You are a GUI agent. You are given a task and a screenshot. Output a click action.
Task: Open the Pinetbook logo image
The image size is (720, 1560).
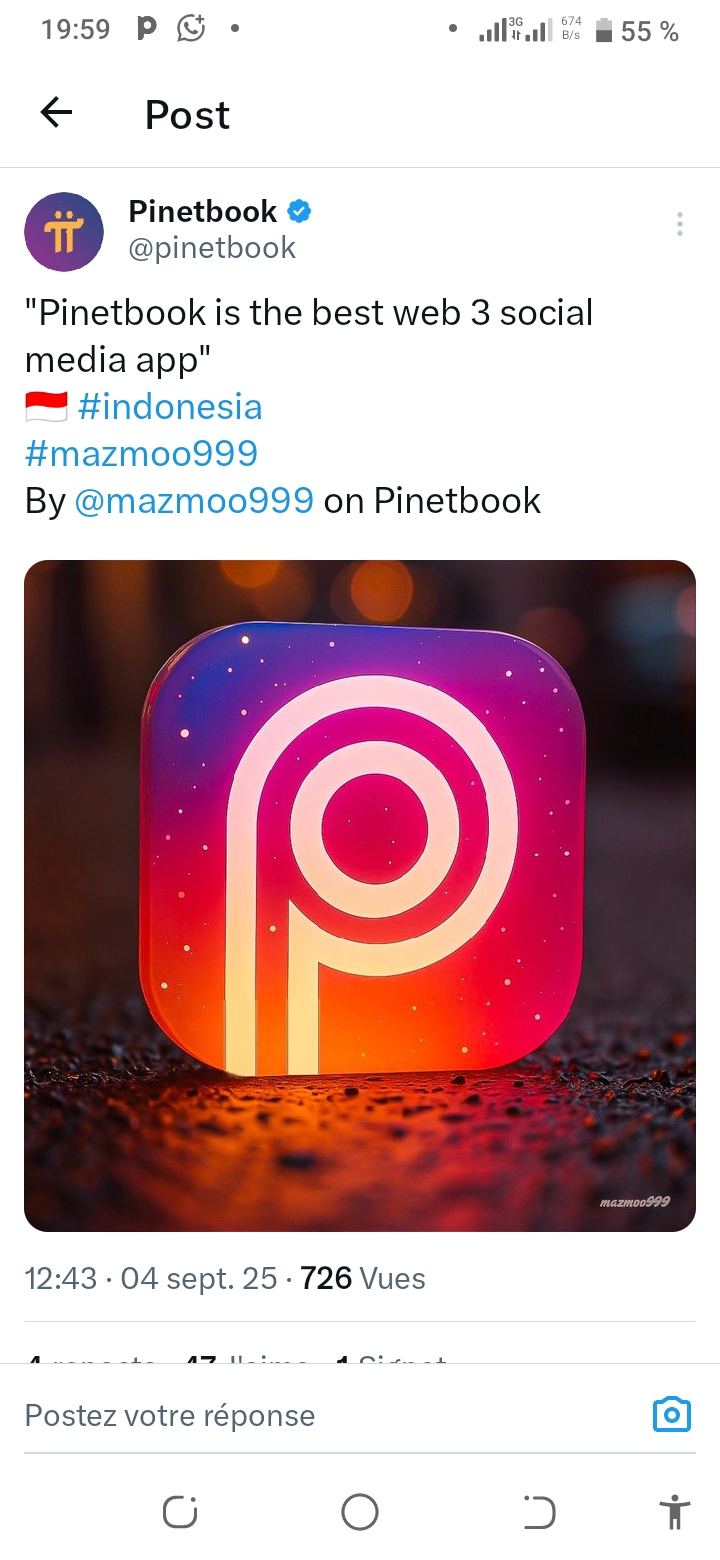(x=360, y=896)
